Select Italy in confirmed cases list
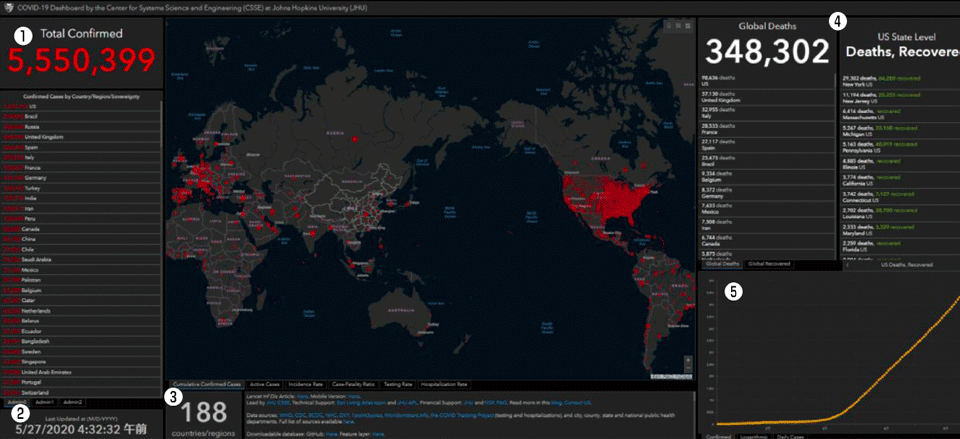Screen dimensions: 960x439 (81, 157)
